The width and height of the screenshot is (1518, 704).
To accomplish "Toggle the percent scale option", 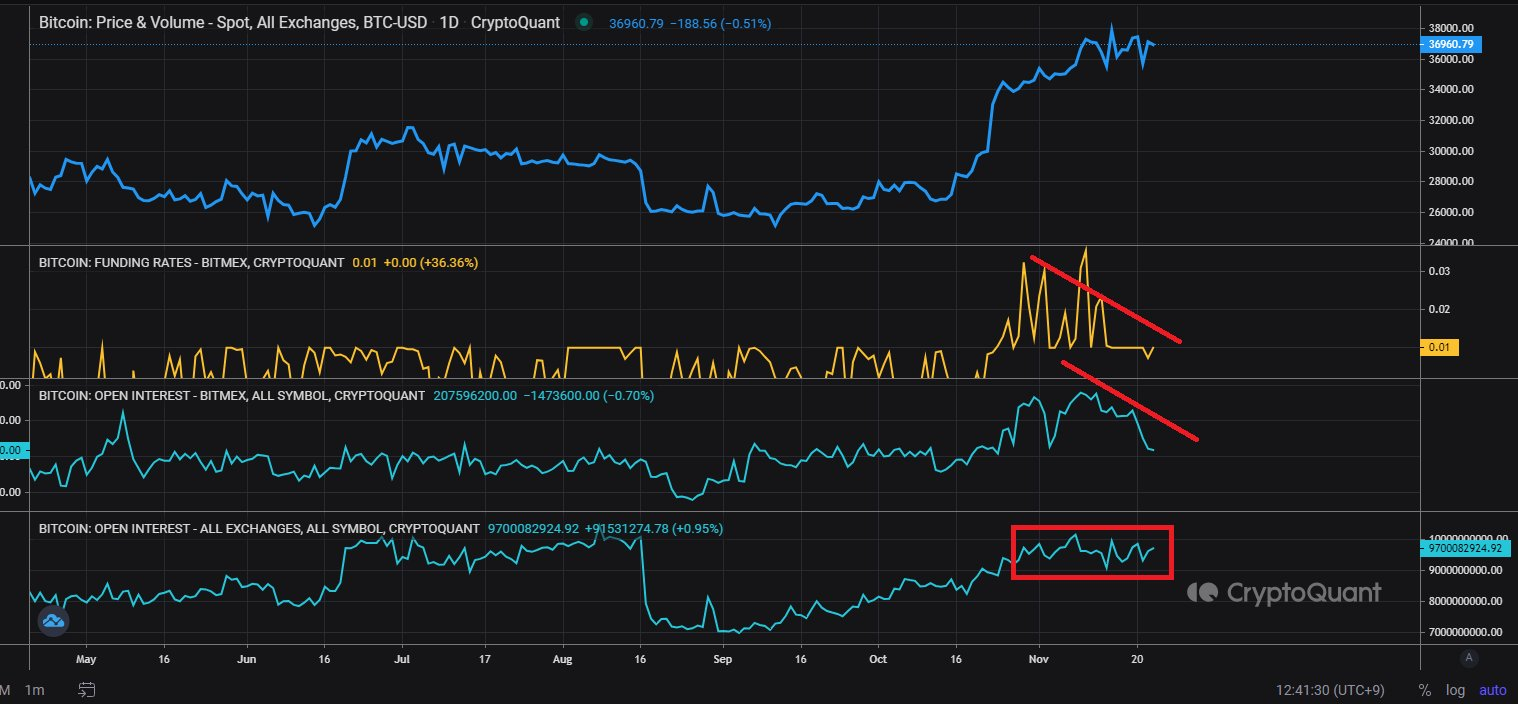I will [1425, 690].
